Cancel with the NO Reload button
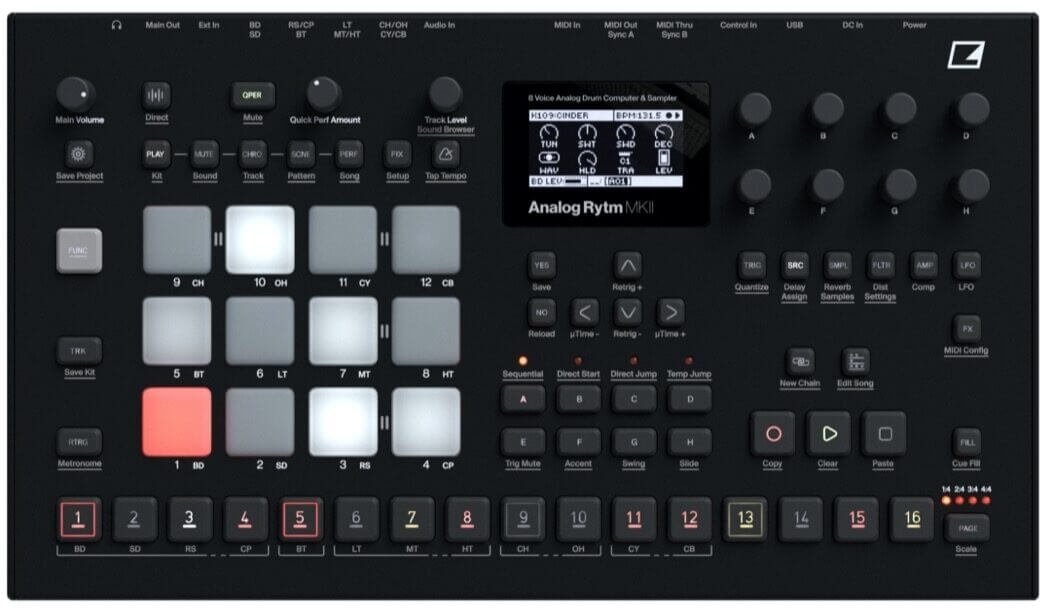 541,312
